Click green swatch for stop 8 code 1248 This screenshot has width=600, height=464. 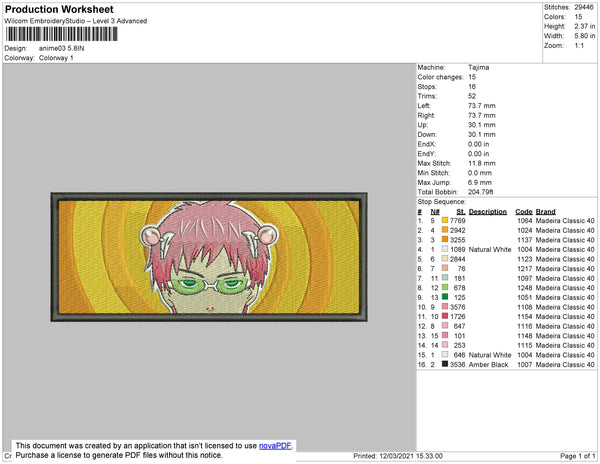click(445, 287)
